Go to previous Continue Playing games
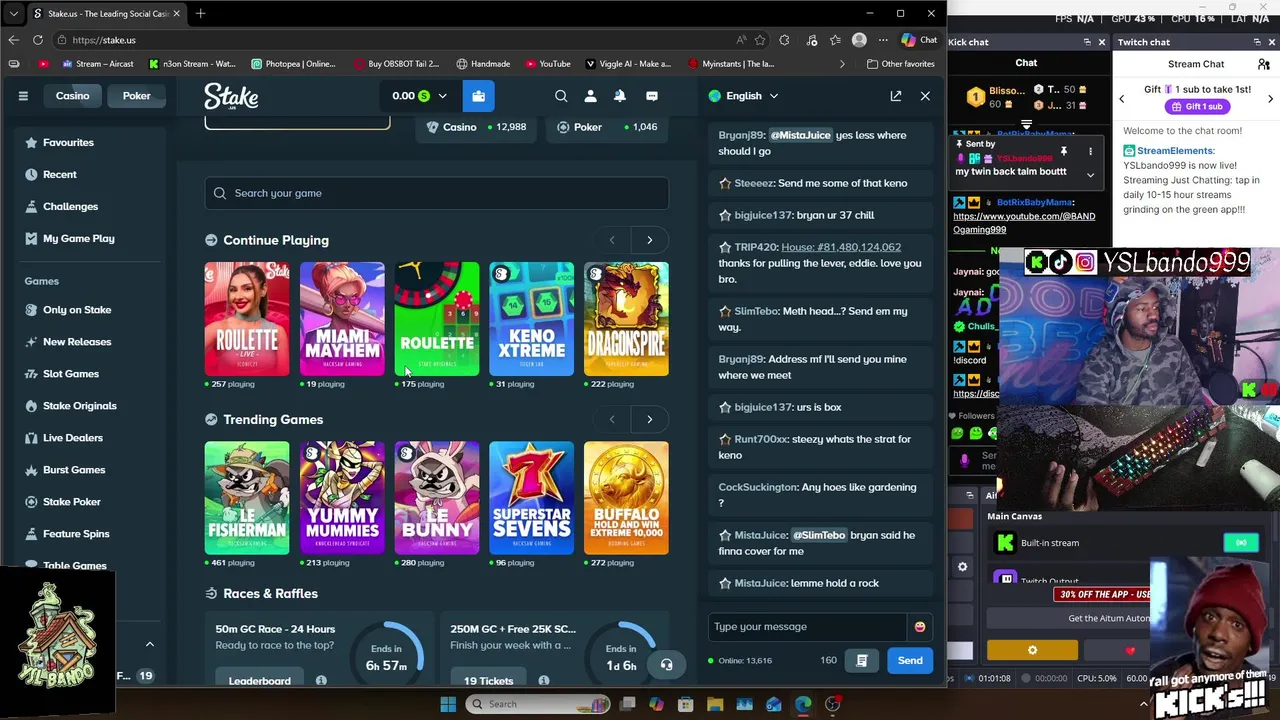1280x720 pixels. 612,240
